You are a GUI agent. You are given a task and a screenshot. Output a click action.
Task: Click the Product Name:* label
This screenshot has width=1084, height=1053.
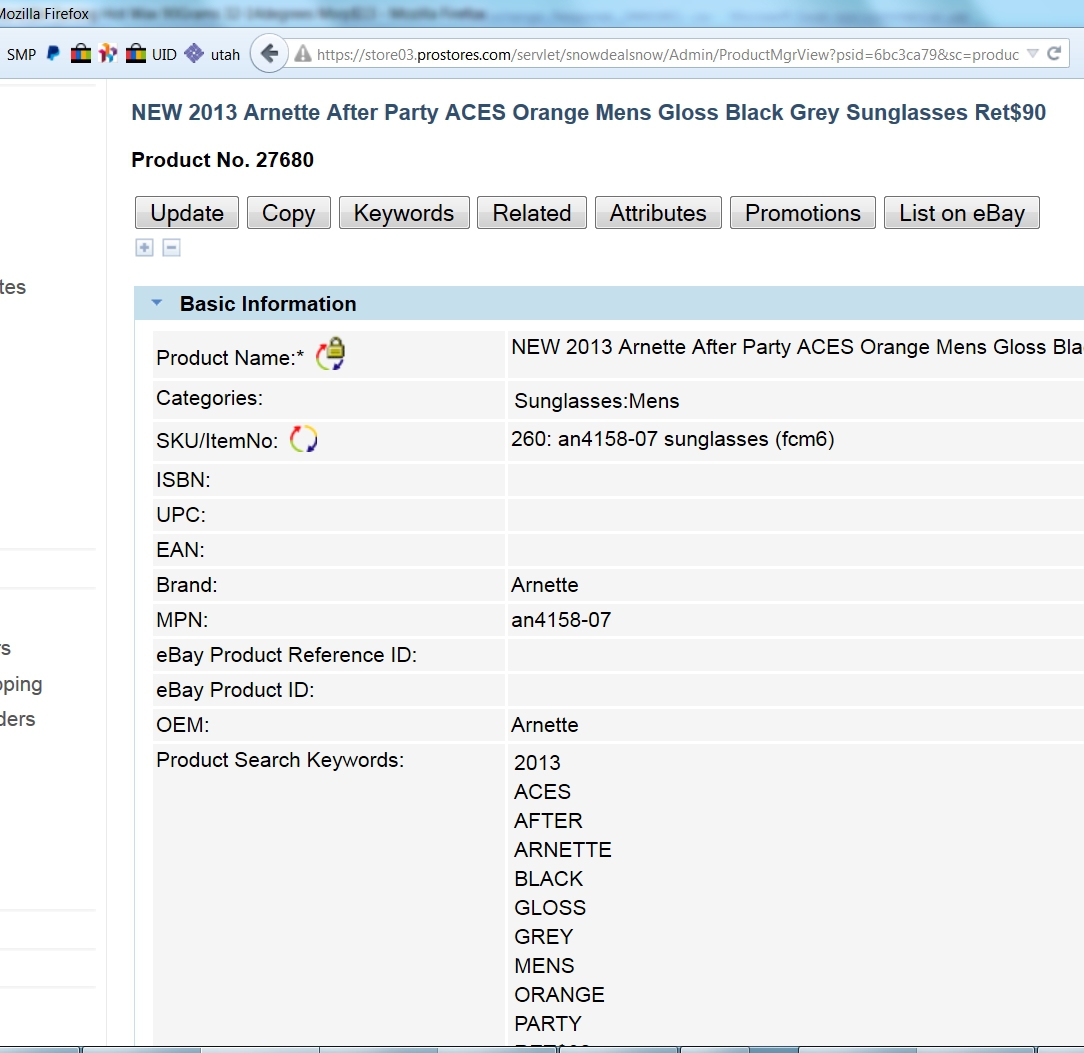click(230, 358)
